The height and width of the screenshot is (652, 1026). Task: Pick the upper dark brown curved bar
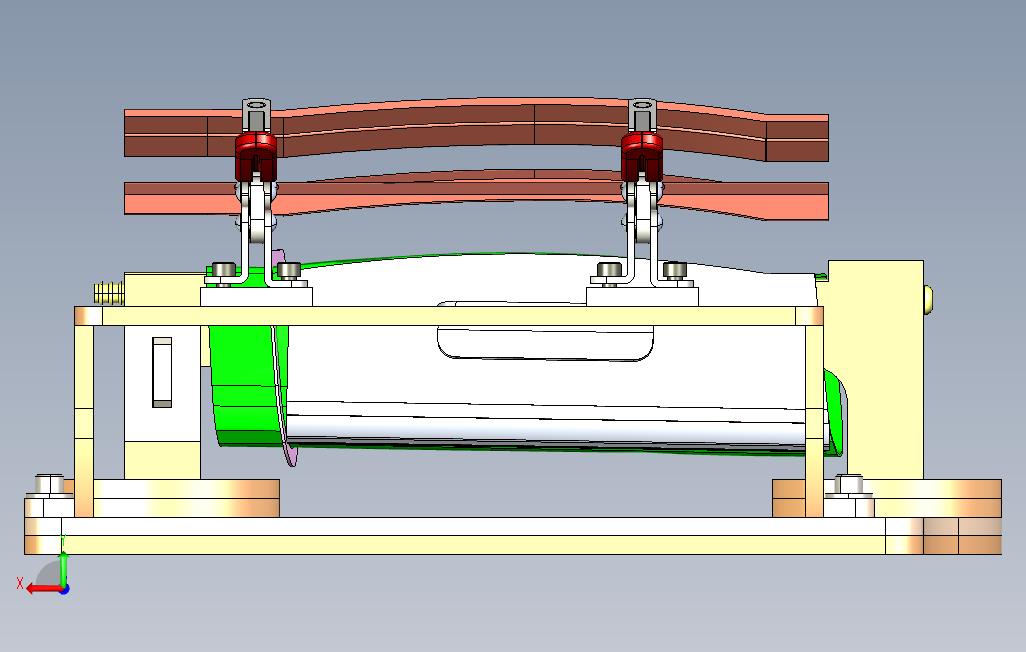(476, 130)
